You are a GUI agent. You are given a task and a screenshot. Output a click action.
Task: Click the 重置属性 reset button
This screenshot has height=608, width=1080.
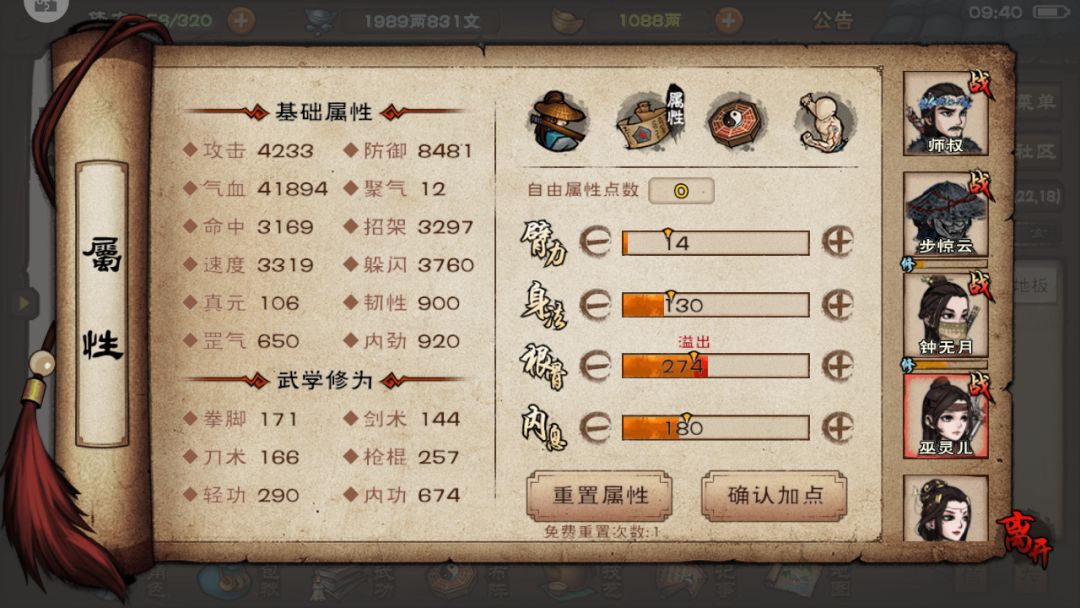pyautogui.click(x=599, y=495)
